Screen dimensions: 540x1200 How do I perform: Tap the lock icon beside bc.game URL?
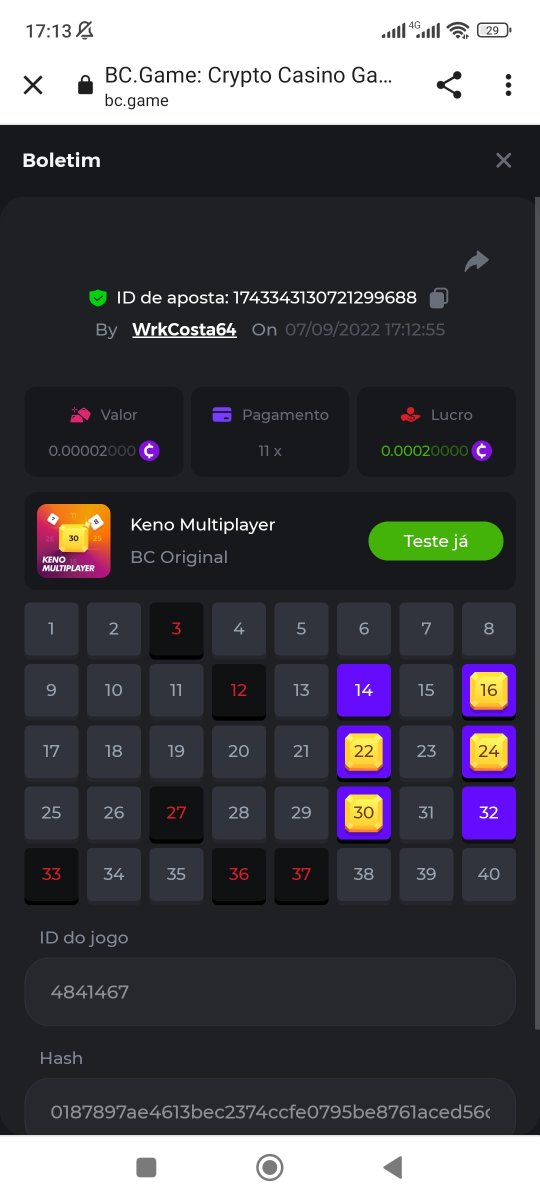(x=86, y=85)
